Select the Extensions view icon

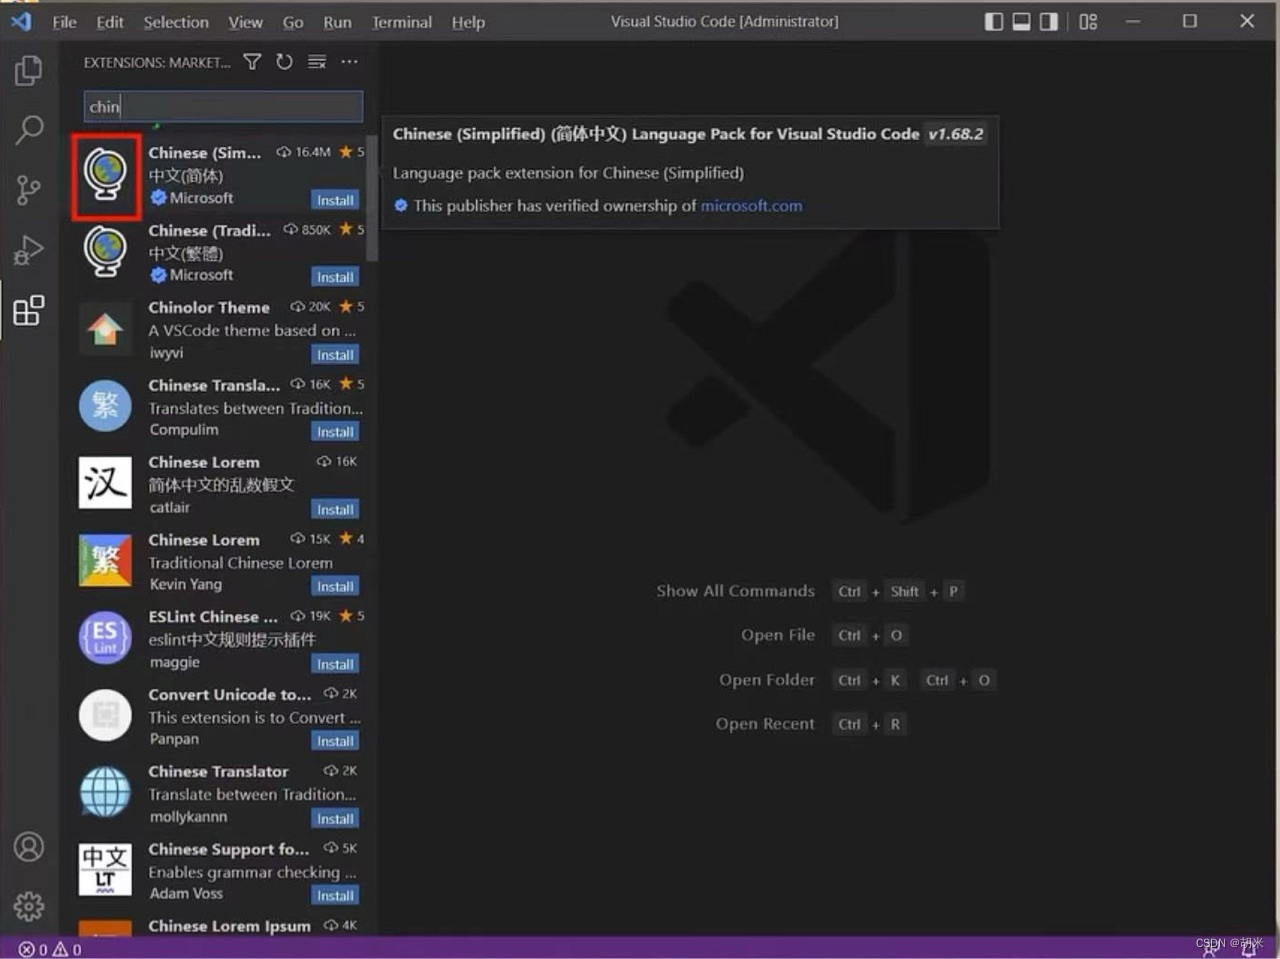pyautogui.click(x=29, y=310)
